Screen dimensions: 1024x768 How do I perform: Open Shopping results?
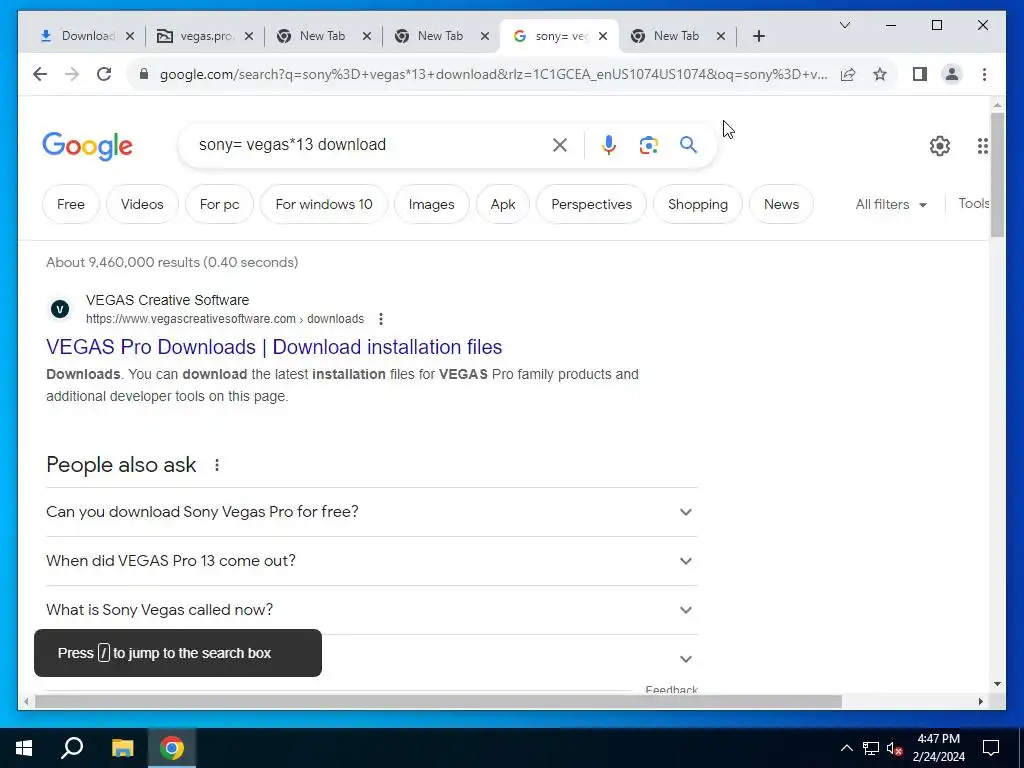697,204
